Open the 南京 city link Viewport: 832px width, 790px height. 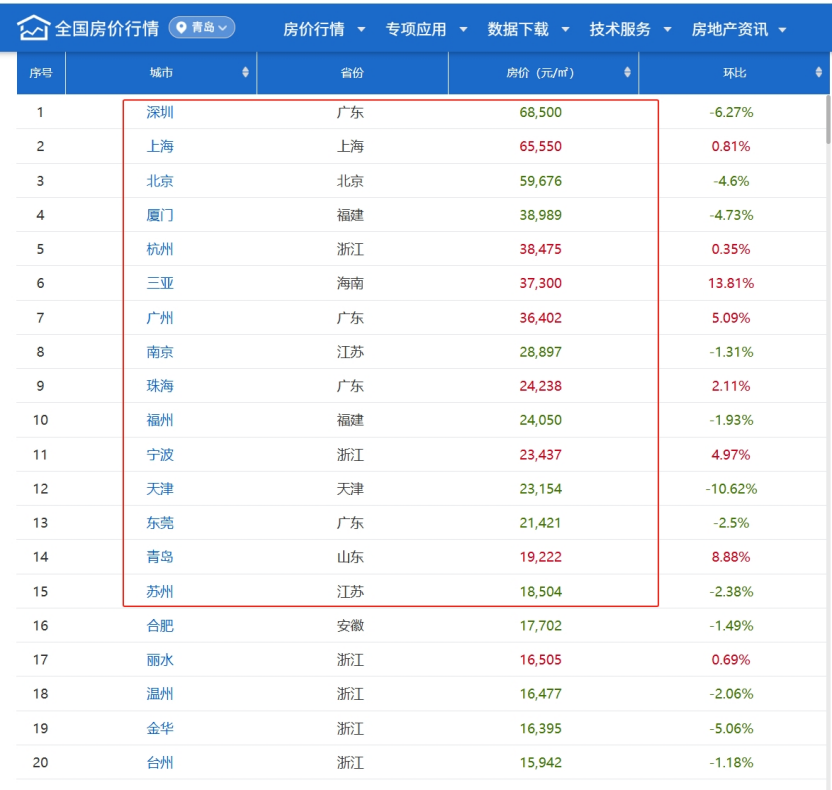tap(160, 352)
